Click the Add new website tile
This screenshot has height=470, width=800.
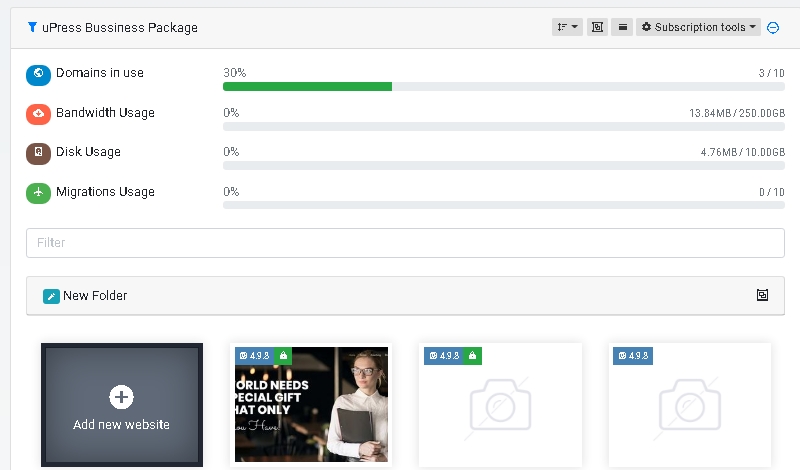pos(122,405)
